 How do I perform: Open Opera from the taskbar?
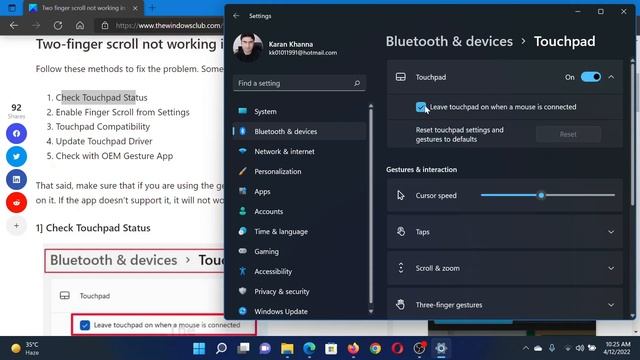[398, 348]
